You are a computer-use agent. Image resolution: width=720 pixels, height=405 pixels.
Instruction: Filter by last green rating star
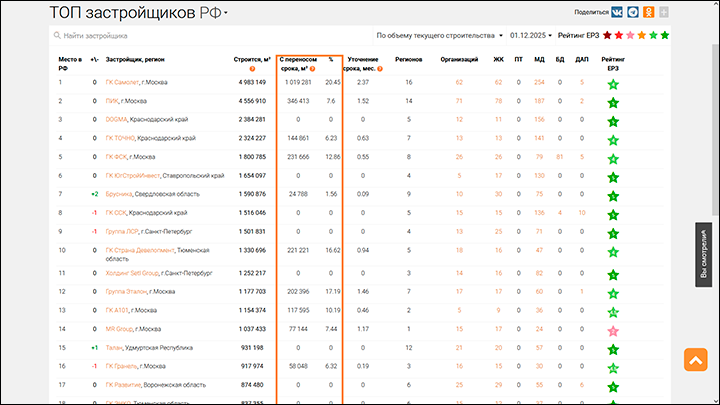665,36
